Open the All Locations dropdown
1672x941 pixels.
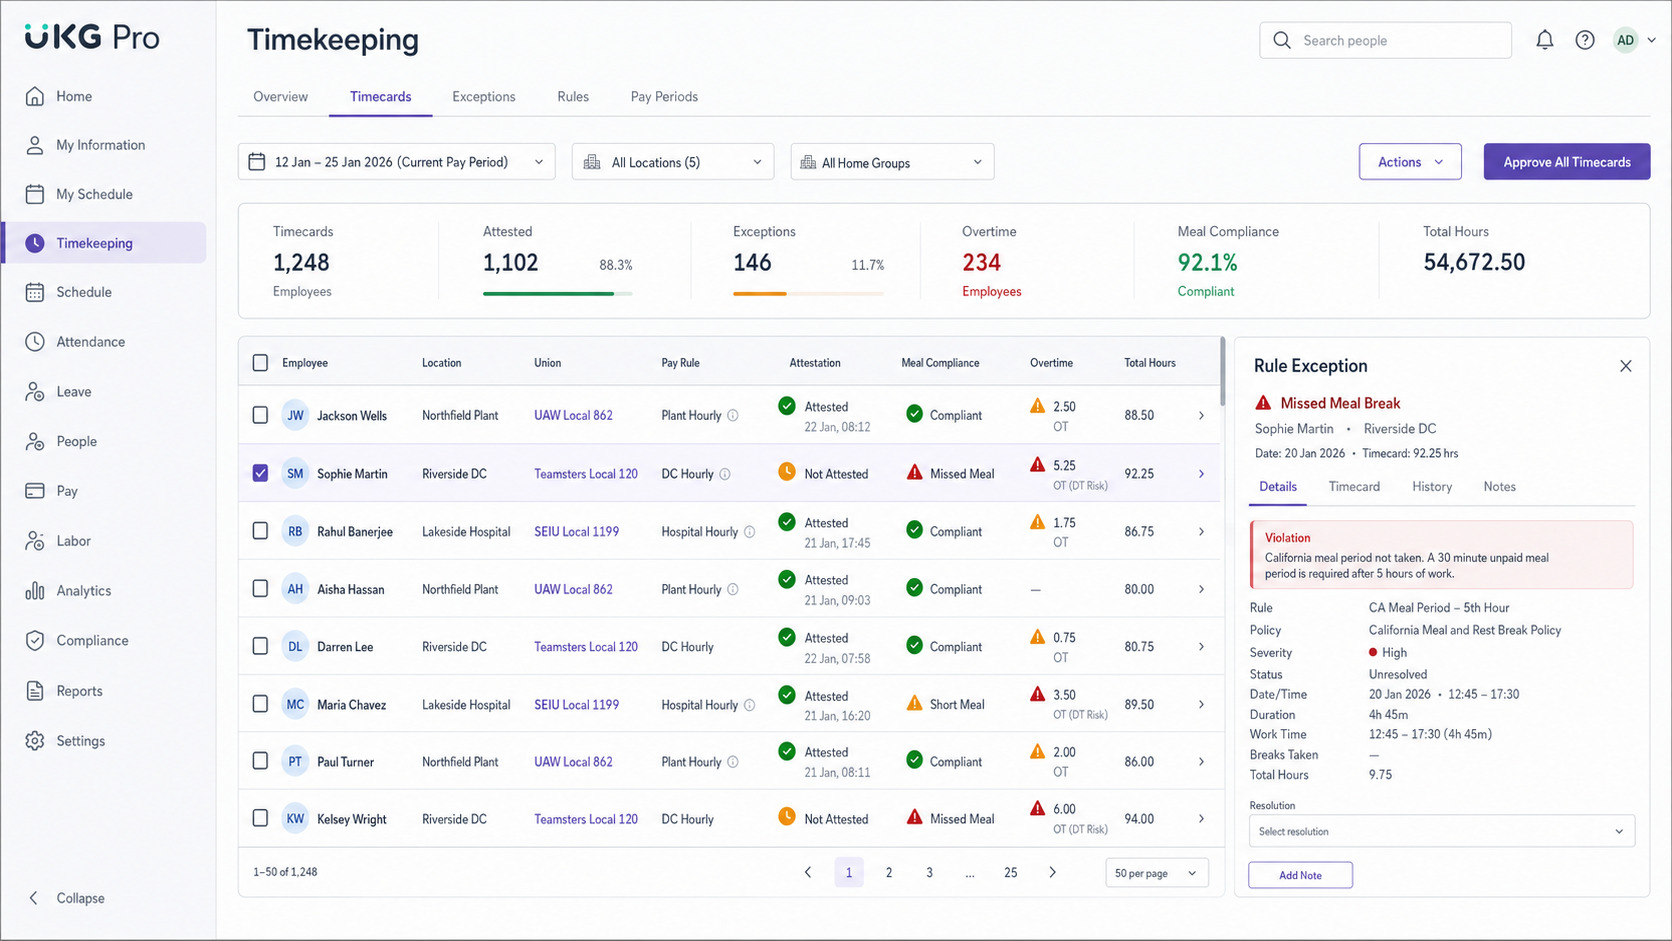coord(673,162)
